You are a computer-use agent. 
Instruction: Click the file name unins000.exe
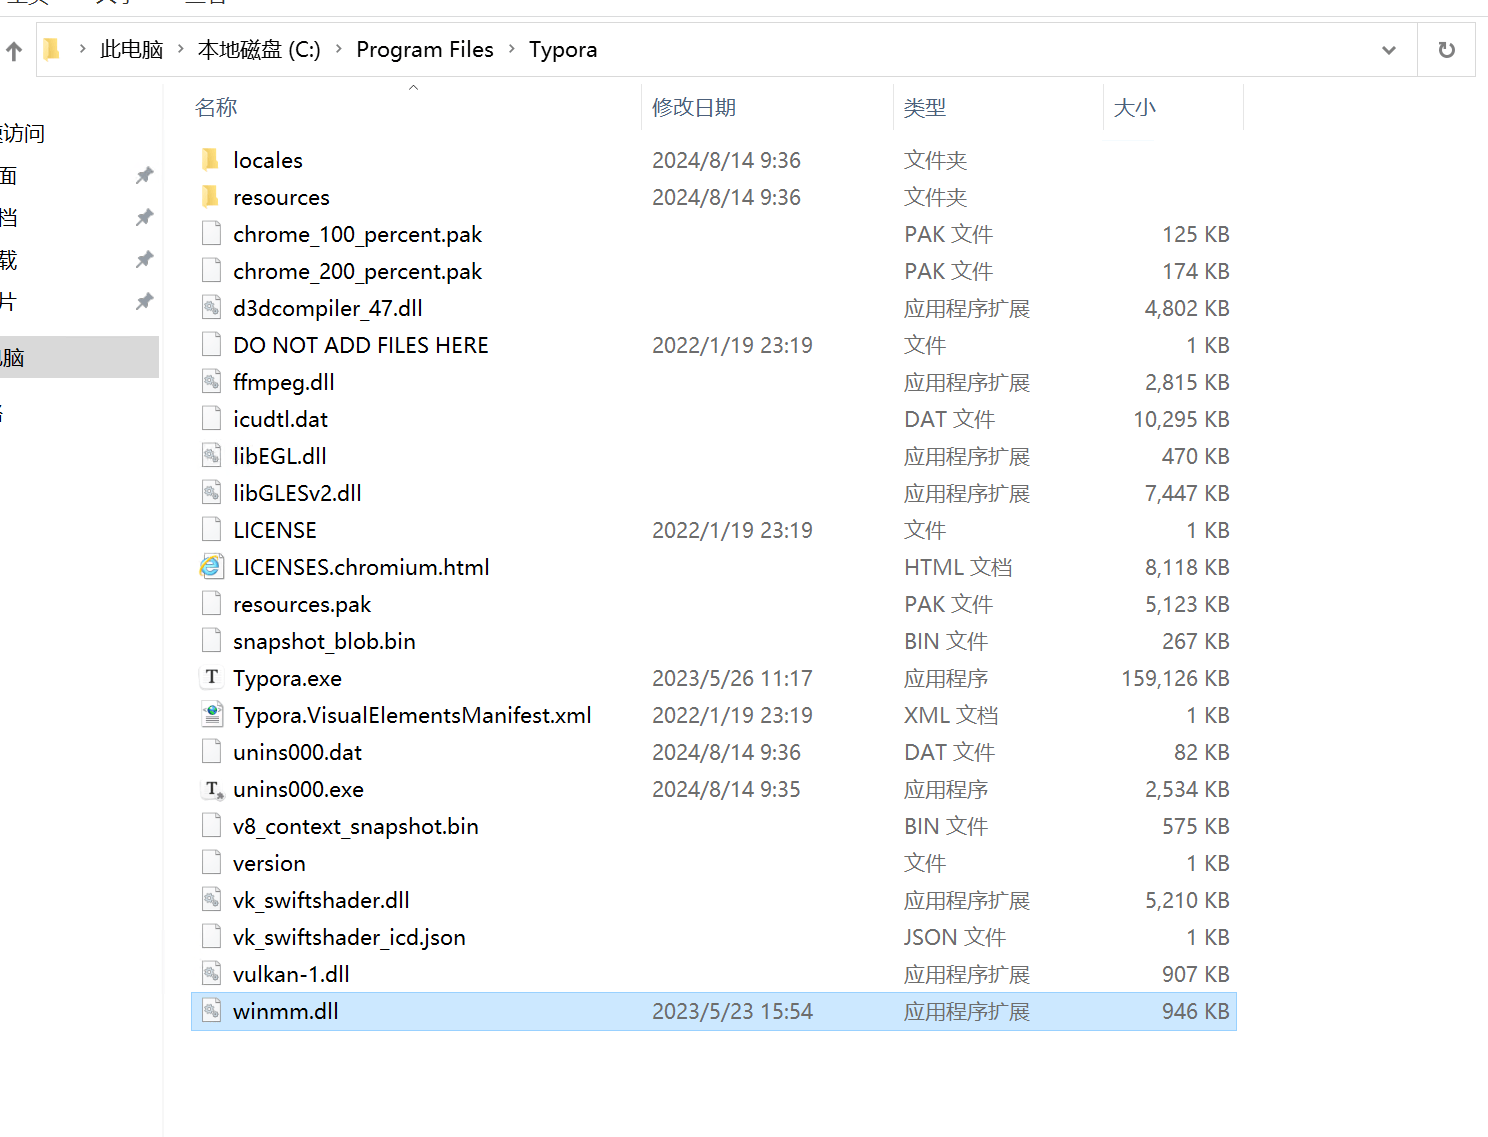click(x=298, y=789)
